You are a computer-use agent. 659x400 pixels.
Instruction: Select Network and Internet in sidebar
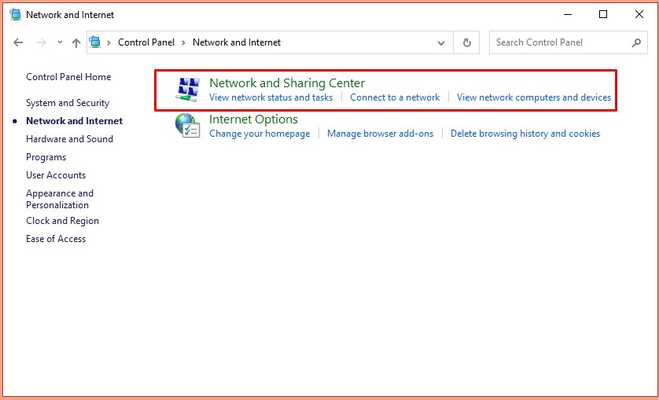click(x=74, y=121)
